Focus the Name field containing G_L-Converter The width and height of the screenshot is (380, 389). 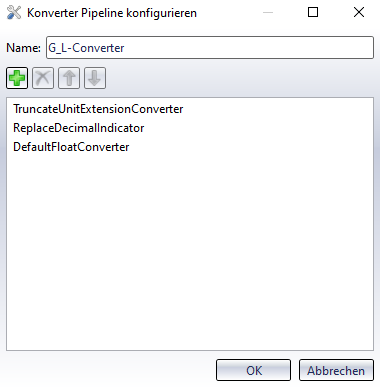point(210,48)
